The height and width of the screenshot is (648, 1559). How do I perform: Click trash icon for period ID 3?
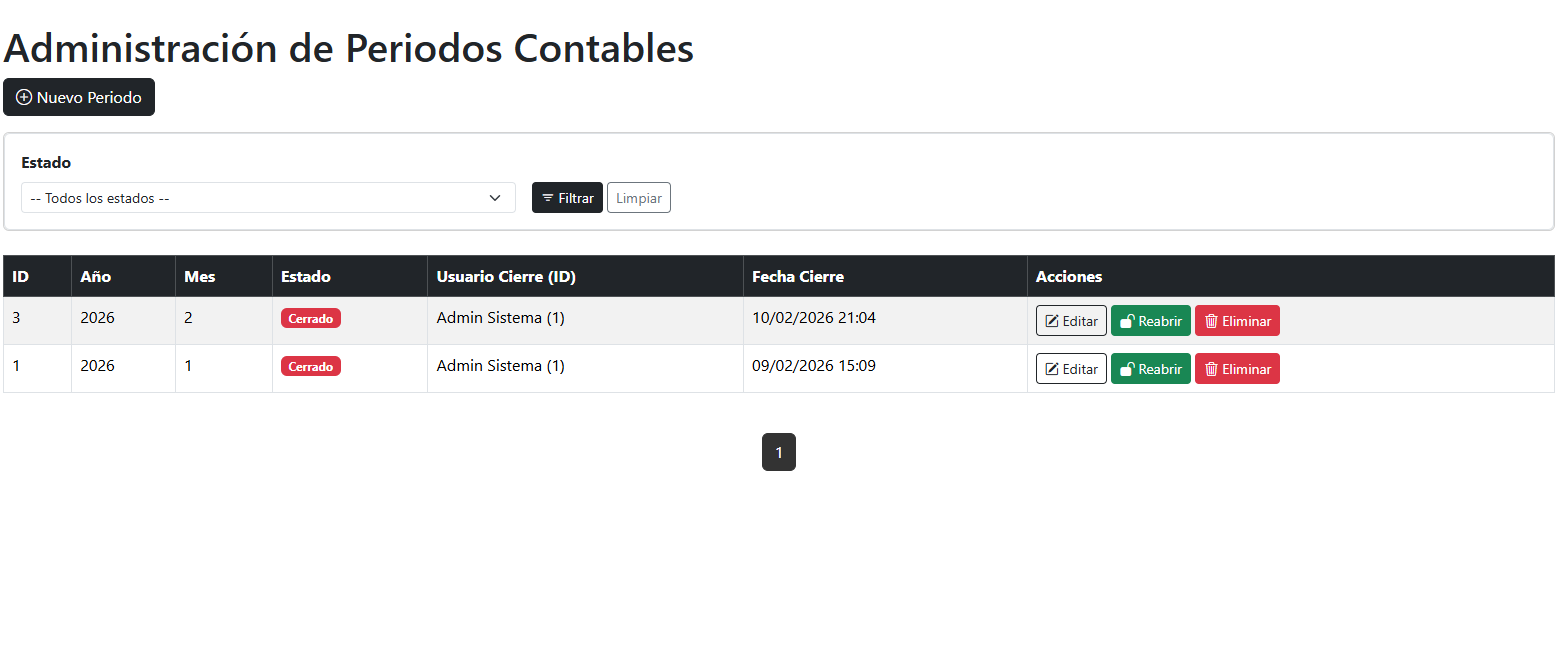(x=1211, y=322)
